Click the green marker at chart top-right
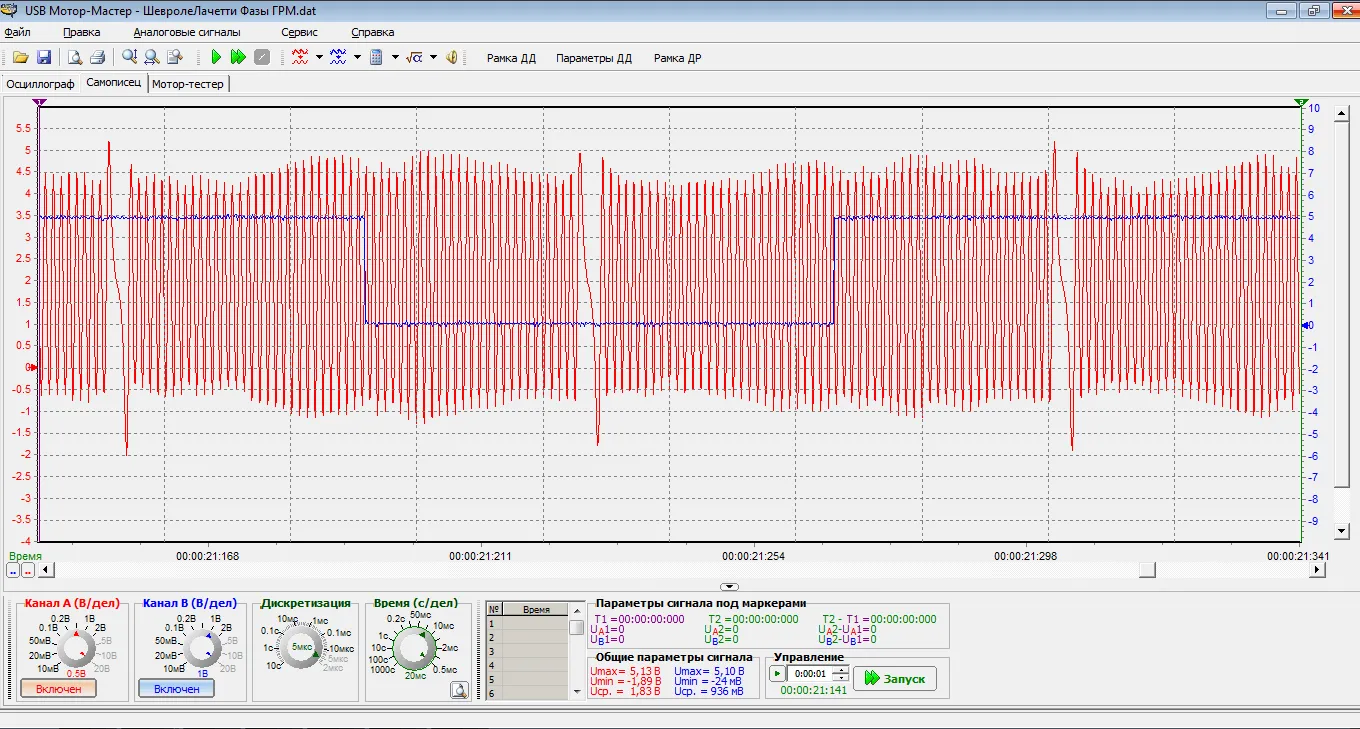The image size is (1360, 729). pyautogui.click(x=1301, y=102)
